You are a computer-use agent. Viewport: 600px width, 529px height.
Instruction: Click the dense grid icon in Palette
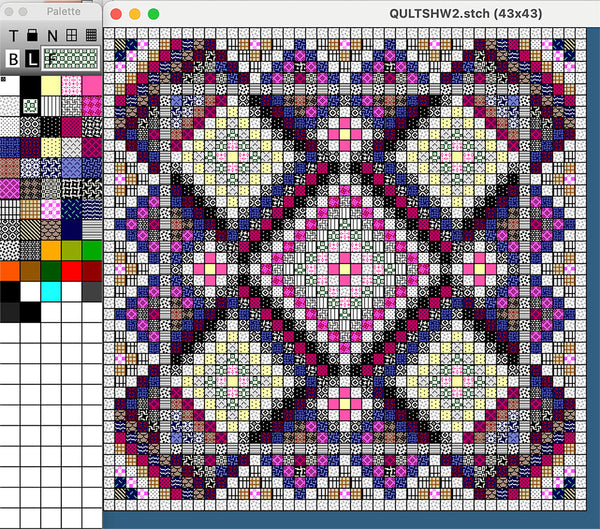[90, 35]
